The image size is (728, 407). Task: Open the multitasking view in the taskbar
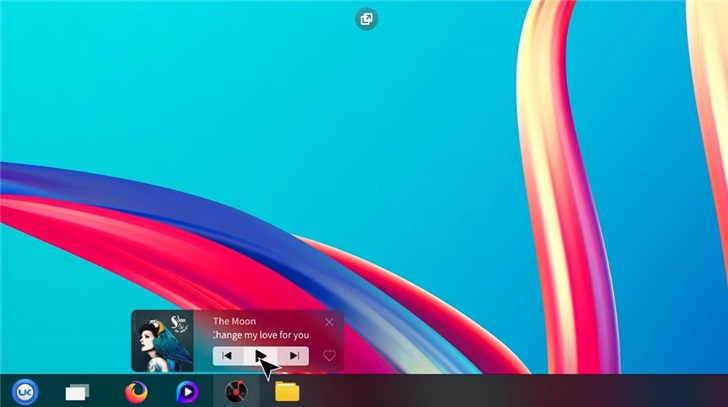tap(77, 392)
